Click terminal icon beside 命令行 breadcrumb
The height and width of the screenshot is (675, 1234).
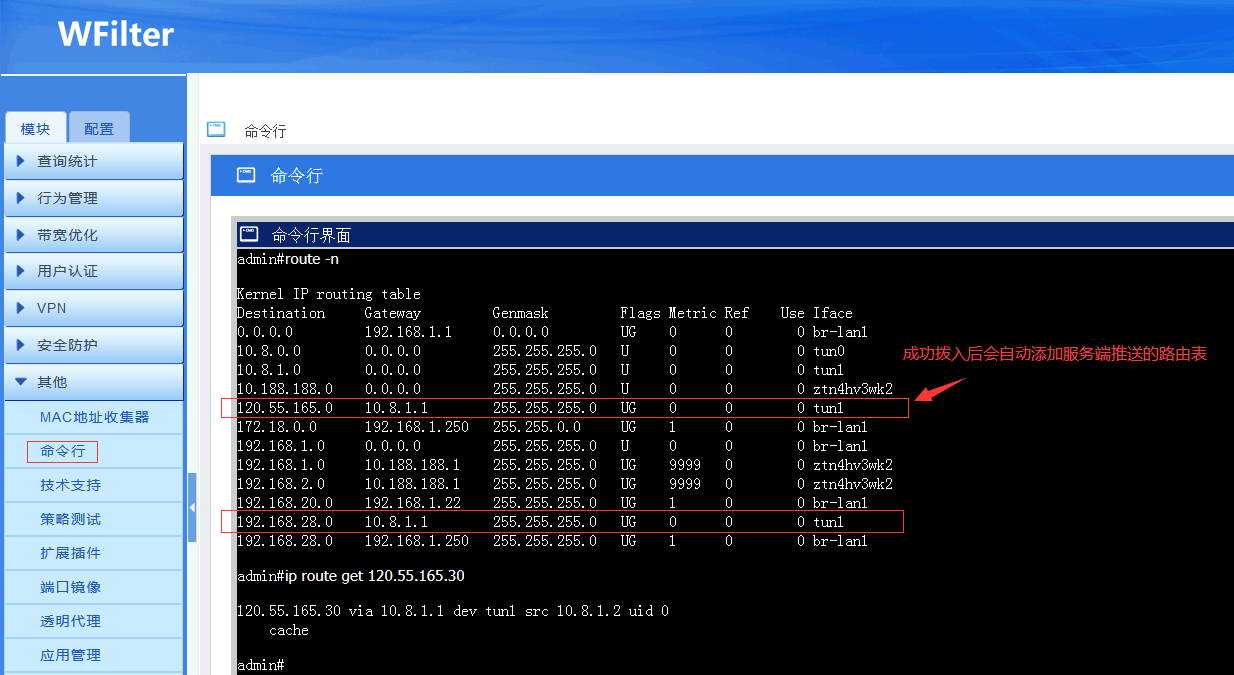216,129
